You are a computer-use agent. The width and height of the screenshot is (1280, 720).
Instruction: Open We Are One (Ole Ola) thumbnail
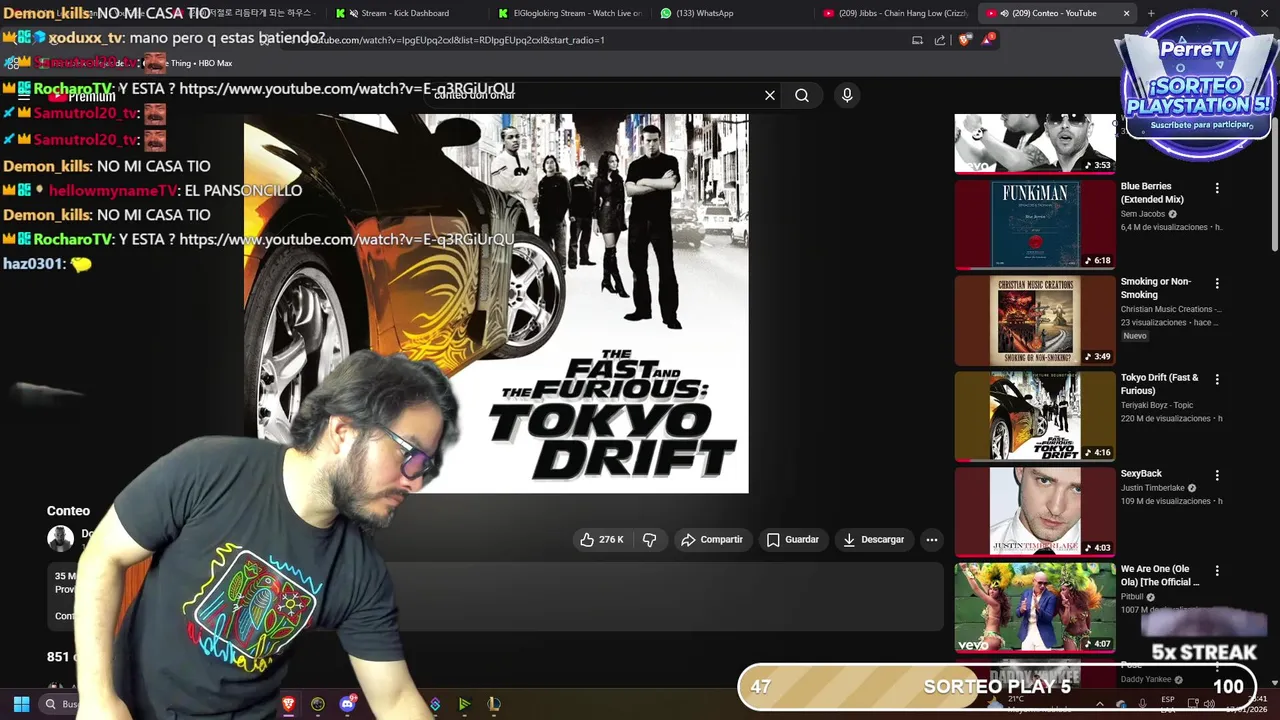point(1035,607)
